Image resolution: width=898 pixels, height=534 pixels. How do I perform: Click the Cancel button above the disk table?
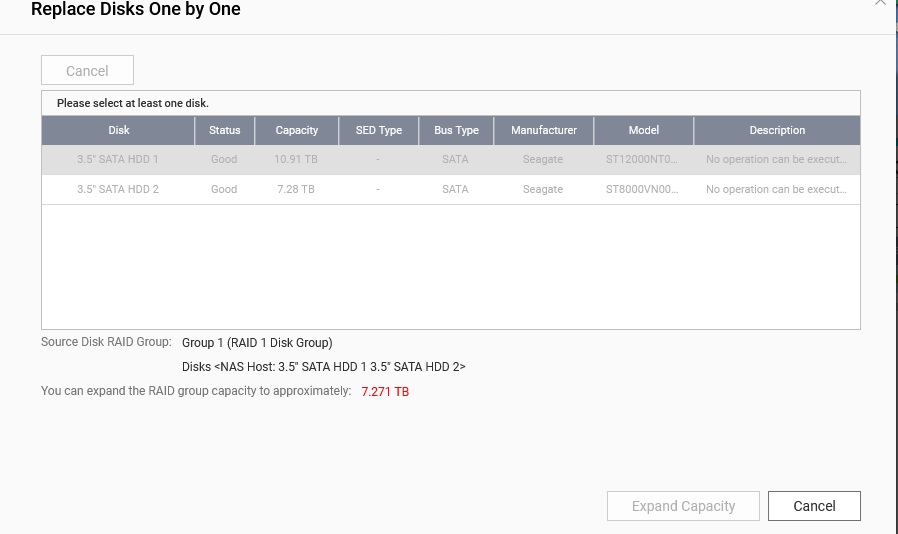[x=87, y=71]
